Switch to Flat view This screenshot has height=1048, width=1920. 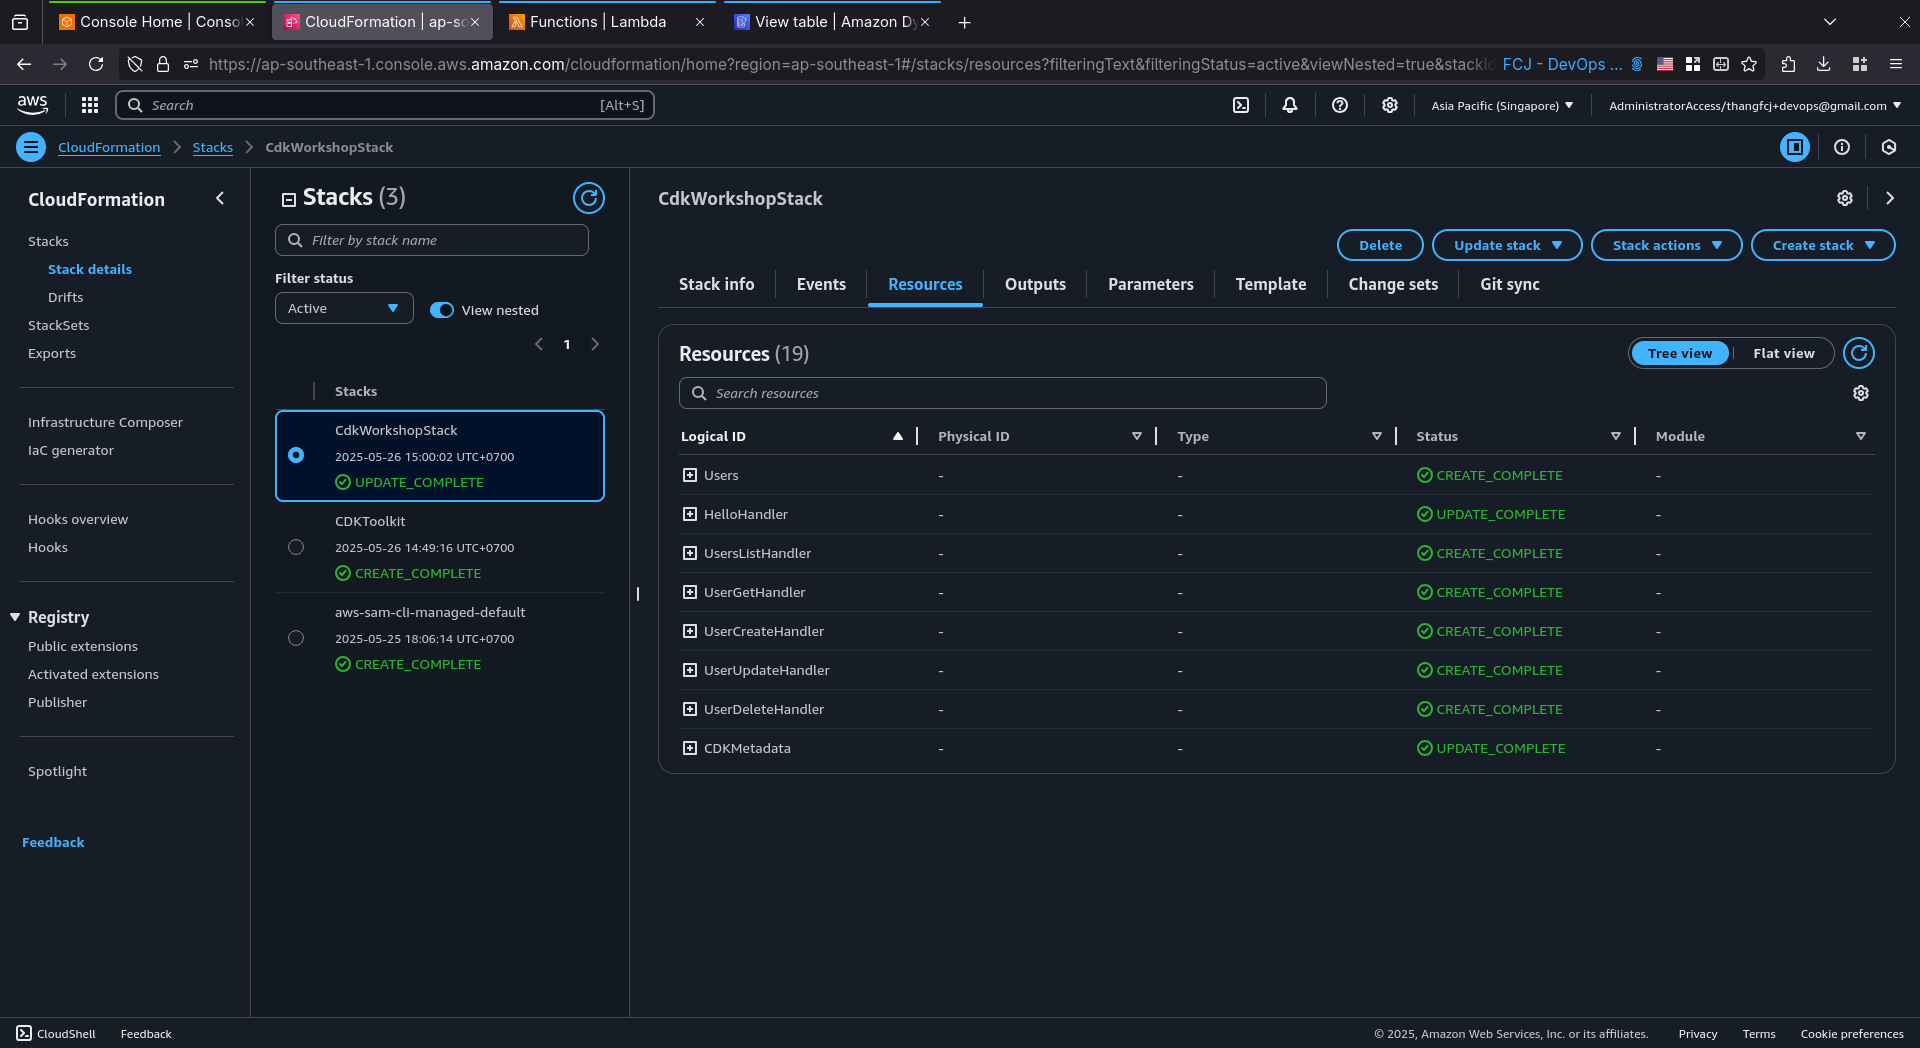[x=1783, y=353]
